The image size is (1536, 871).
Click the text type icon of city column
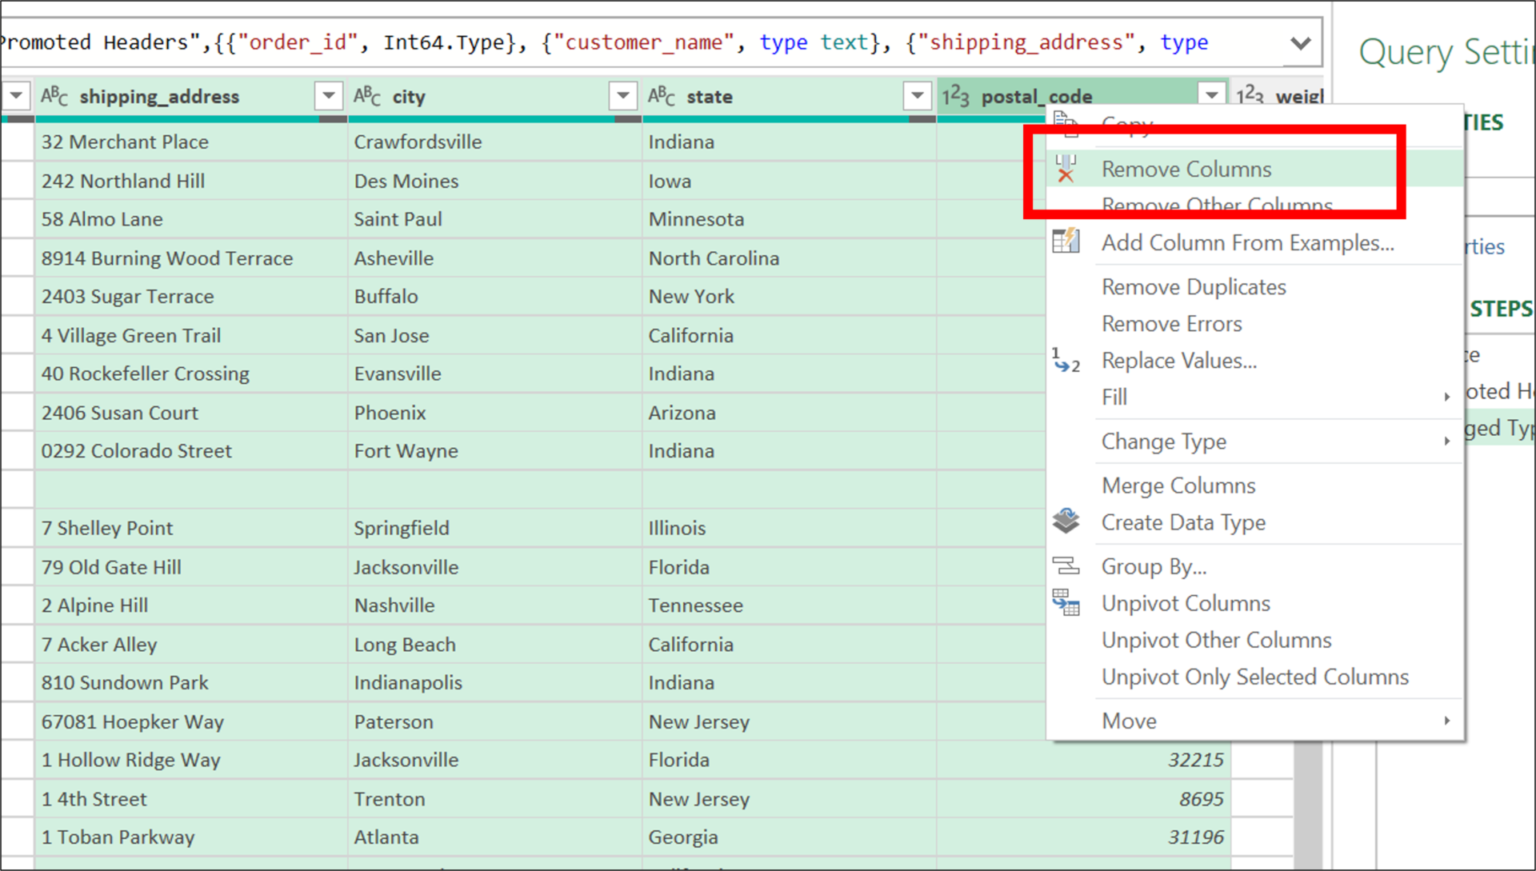click(367, 96)
